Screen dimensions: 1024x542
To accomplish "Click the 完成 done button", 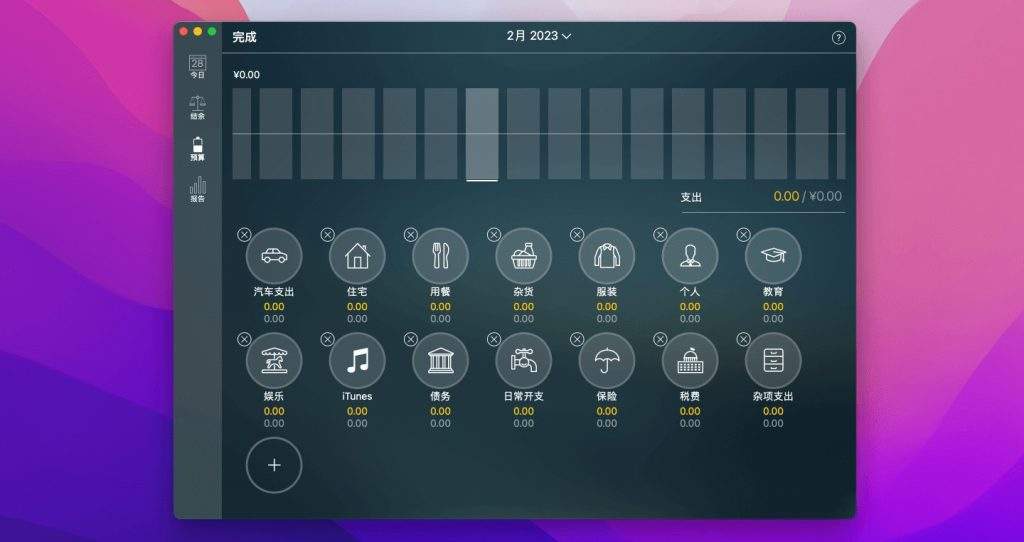I will 244,37.
